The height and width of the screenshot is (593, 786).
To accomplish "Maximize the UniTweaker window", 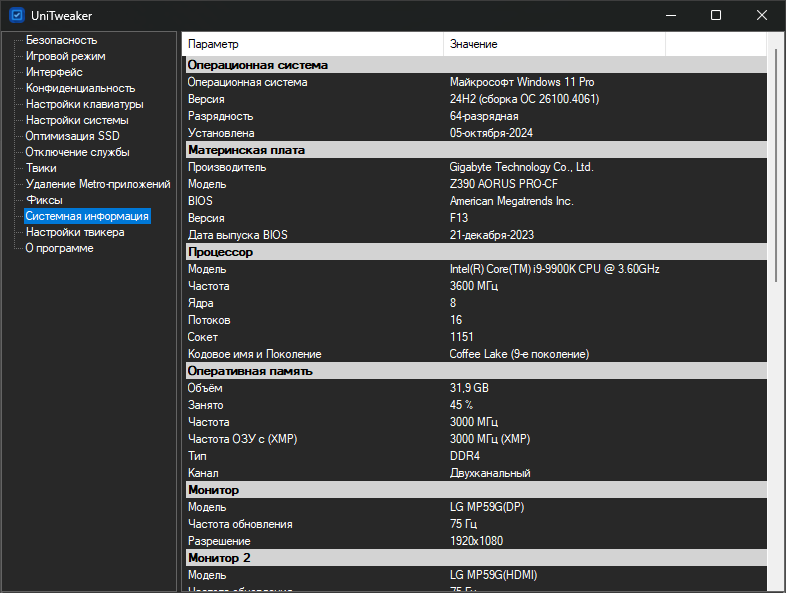I will [716, 15].
